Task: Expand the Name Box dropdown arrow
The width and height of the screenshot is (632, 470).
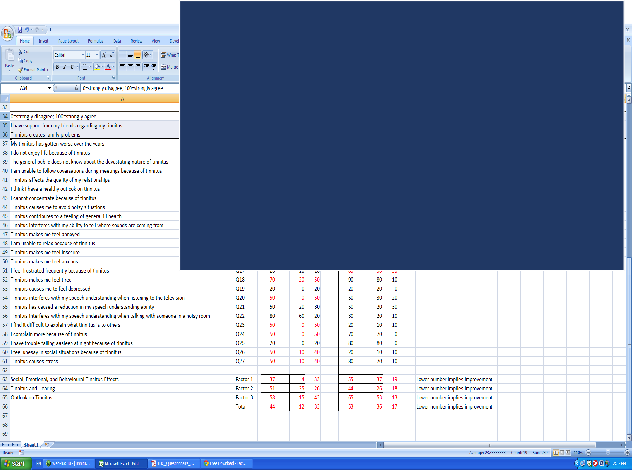Action: tap(49, 88)
